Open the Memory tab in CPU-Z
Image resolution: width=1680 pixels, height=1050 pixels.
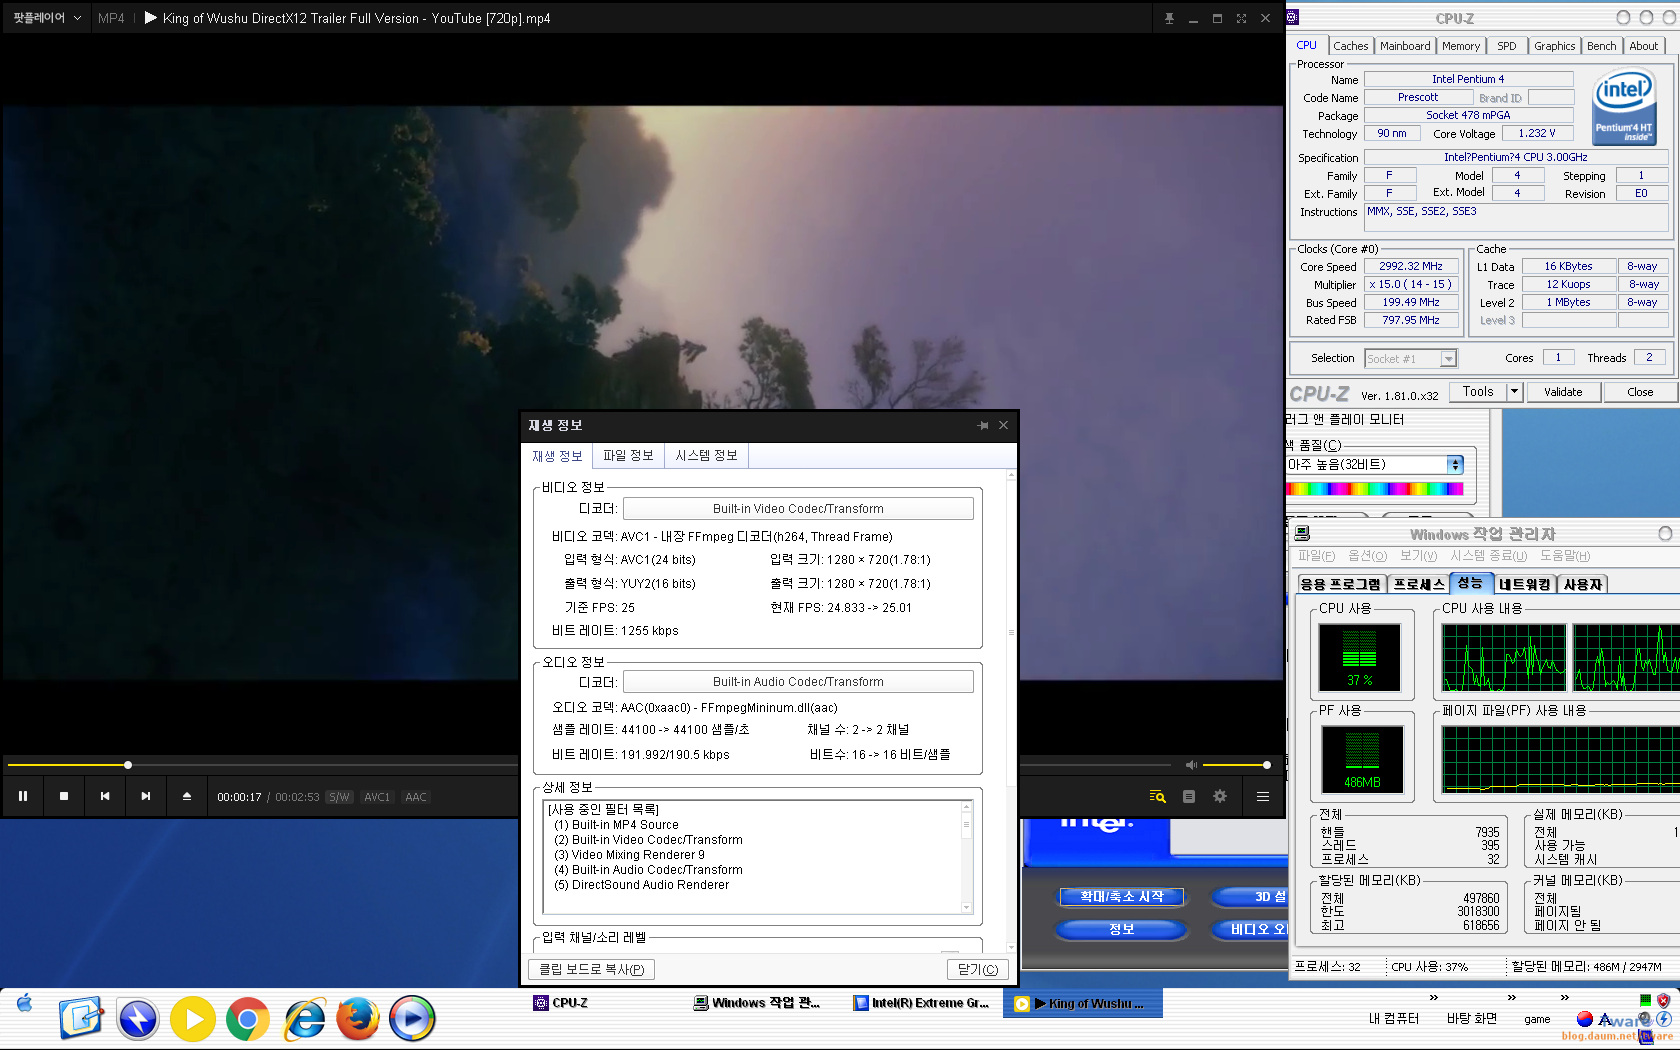(1461, 46)
